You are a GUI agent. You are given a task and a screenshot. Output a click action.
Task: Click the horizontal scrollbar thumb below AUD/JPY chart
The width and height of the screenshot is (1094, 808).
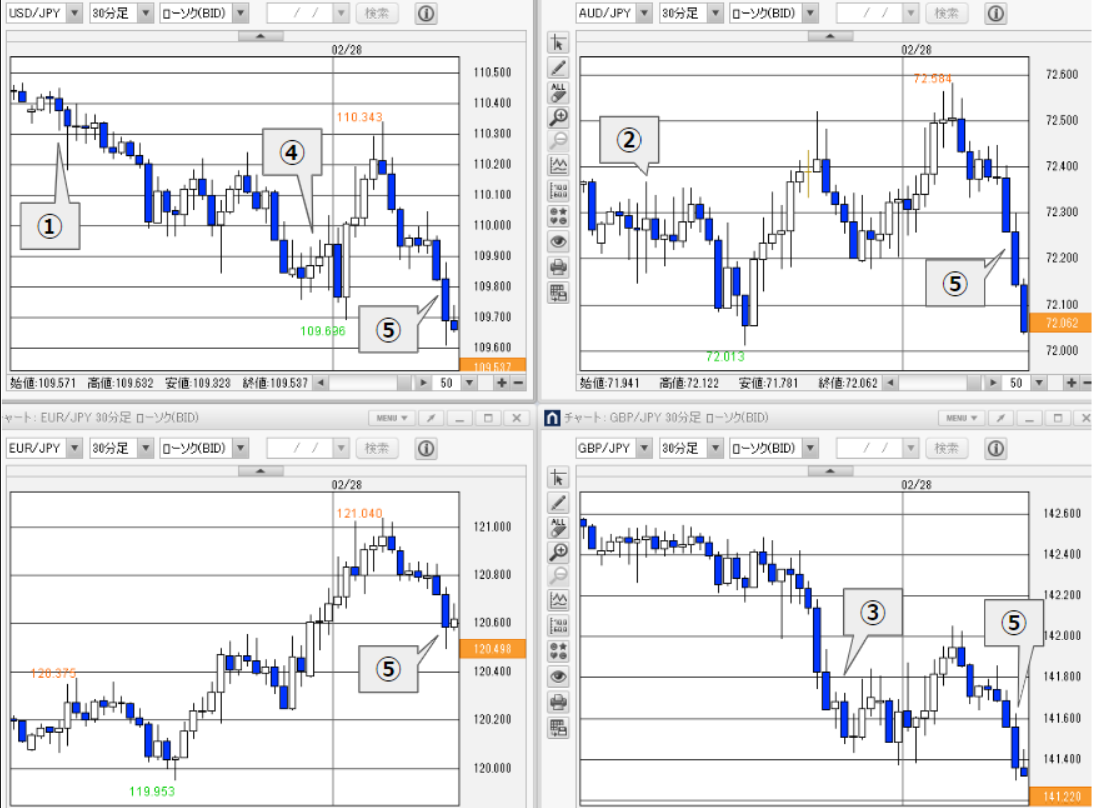coord(974,383)
